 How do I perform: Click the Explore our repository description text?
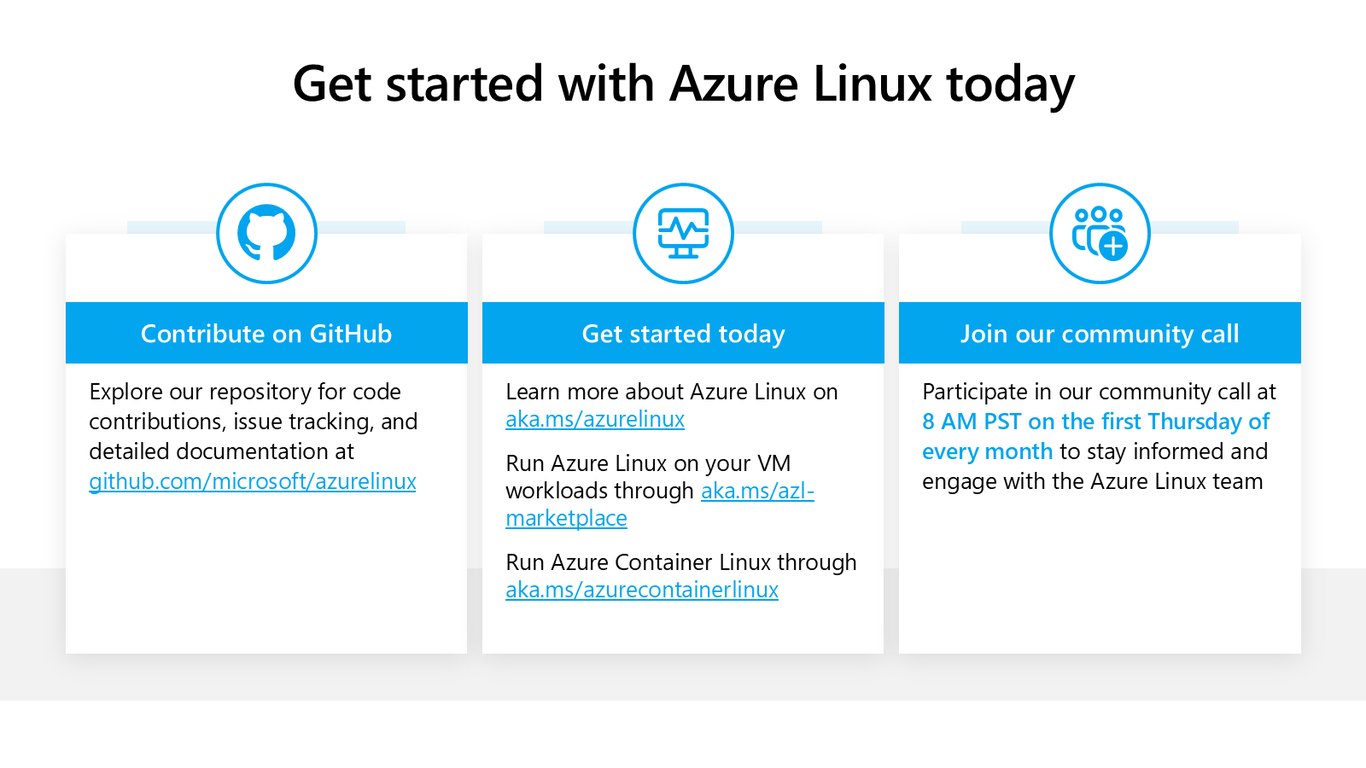pyautogui.click(x=253, y=421)
